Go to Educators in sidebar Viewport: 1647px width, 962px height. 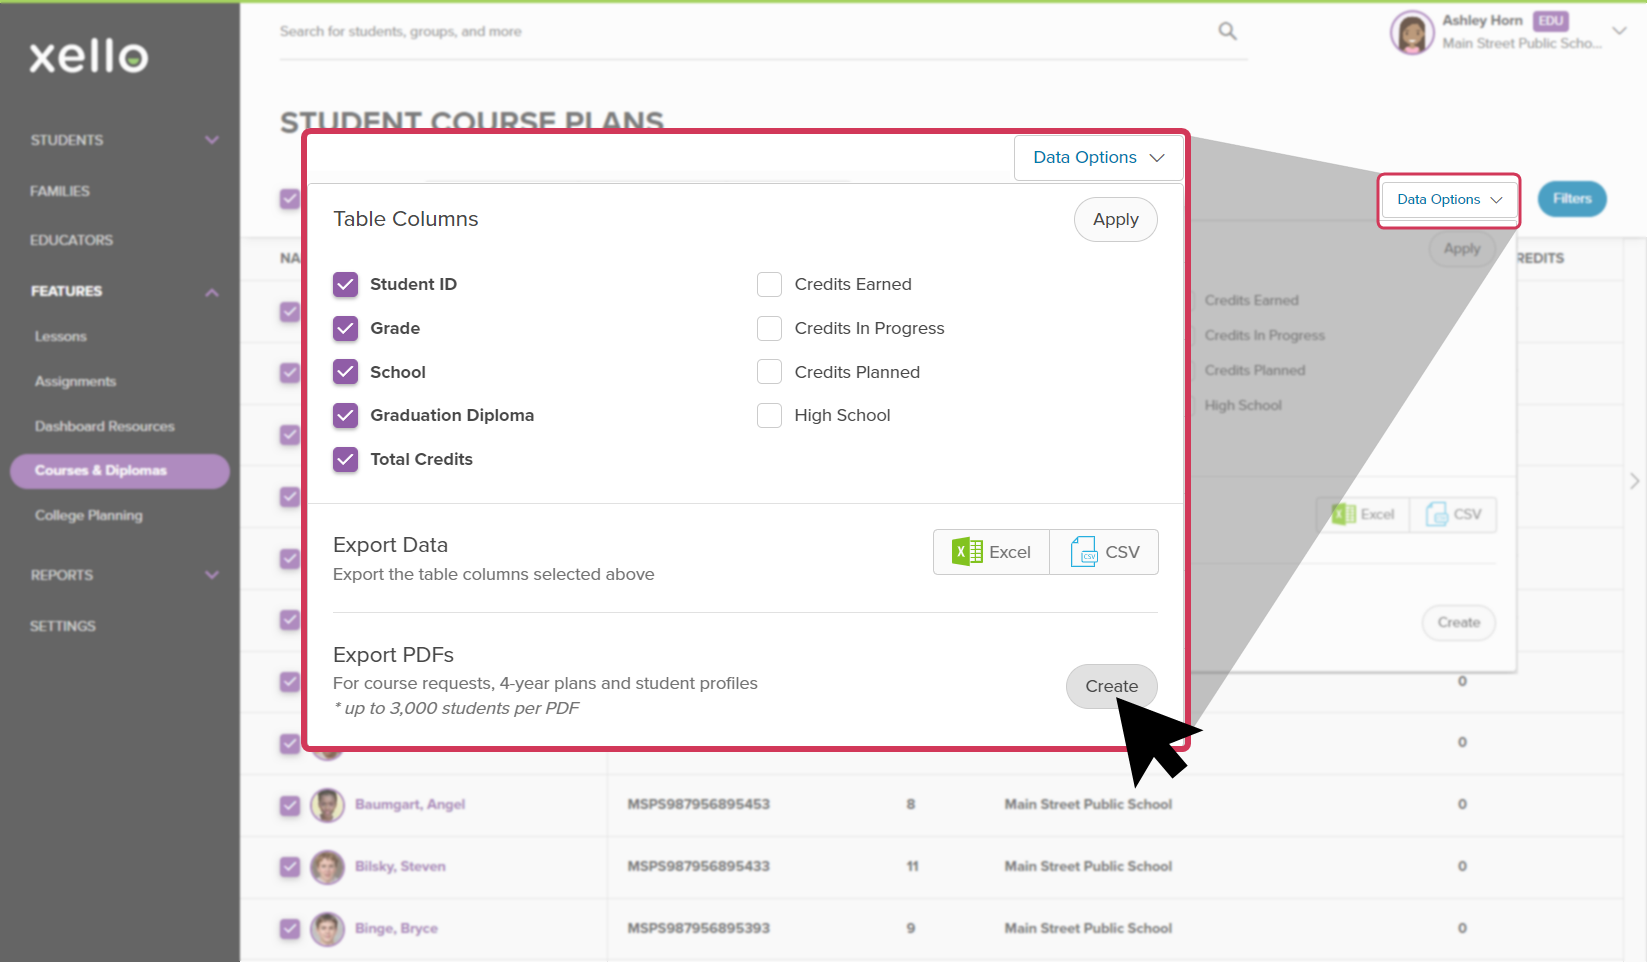(72, 240)
